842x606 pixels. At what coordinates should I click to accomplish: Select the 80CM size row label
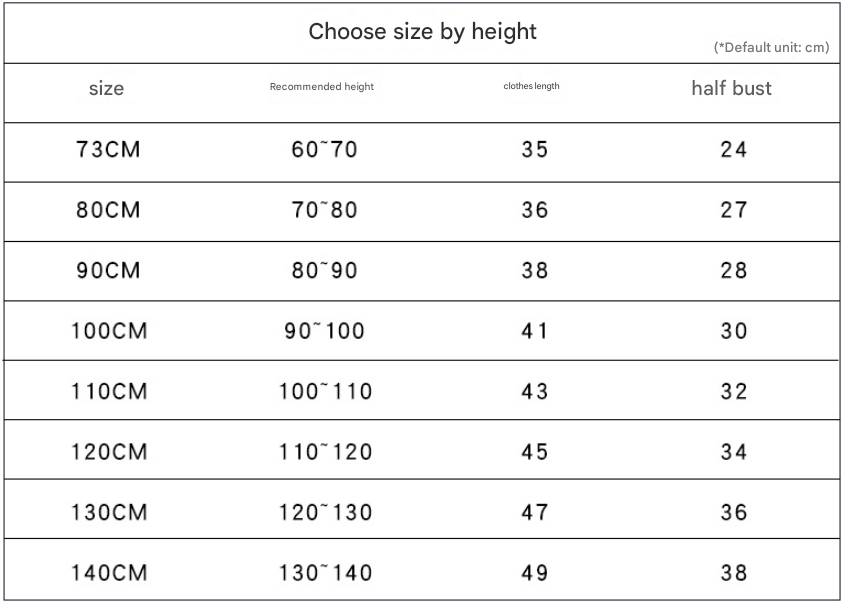point(108,210)
